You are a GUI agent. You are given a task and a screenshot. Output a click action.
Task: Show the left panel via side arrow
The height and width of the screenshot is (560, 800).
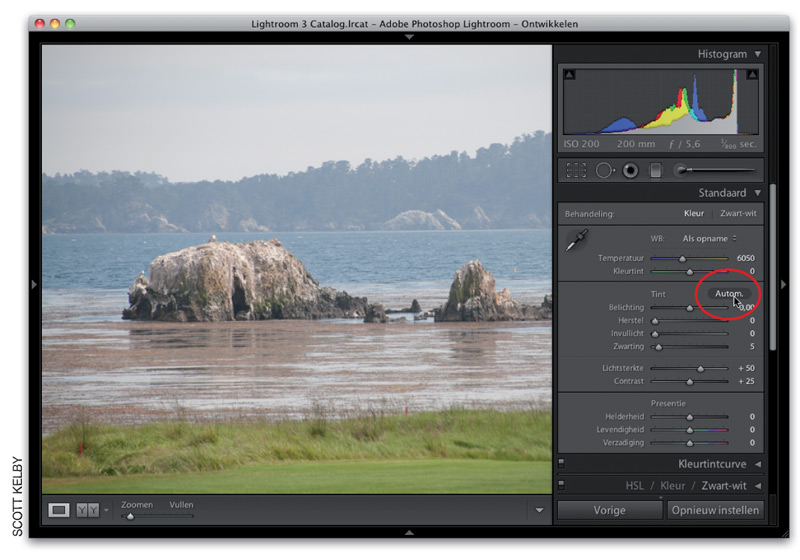click(34, 284)
